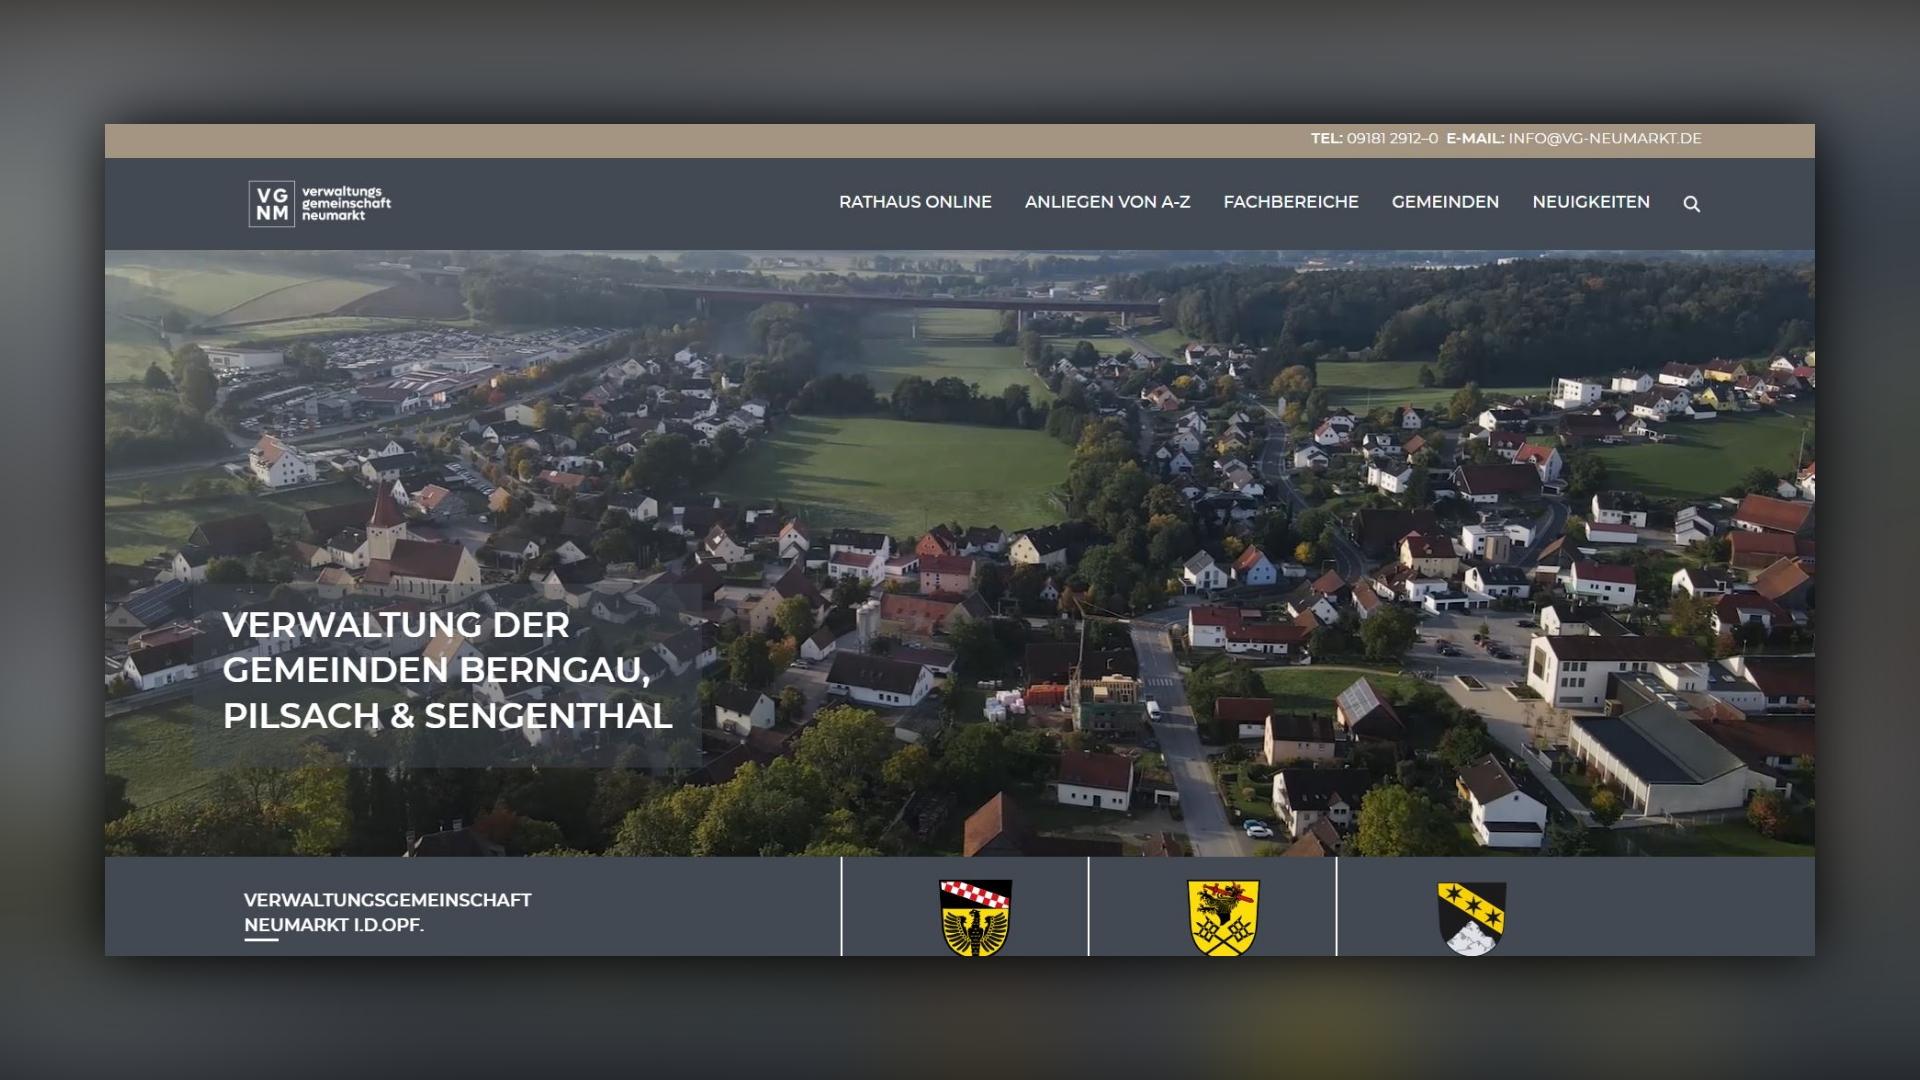Select the black-yellow stars coat of arms
The height and width of the screenshot is (1080, 1920).
(x=1471, y=918)
